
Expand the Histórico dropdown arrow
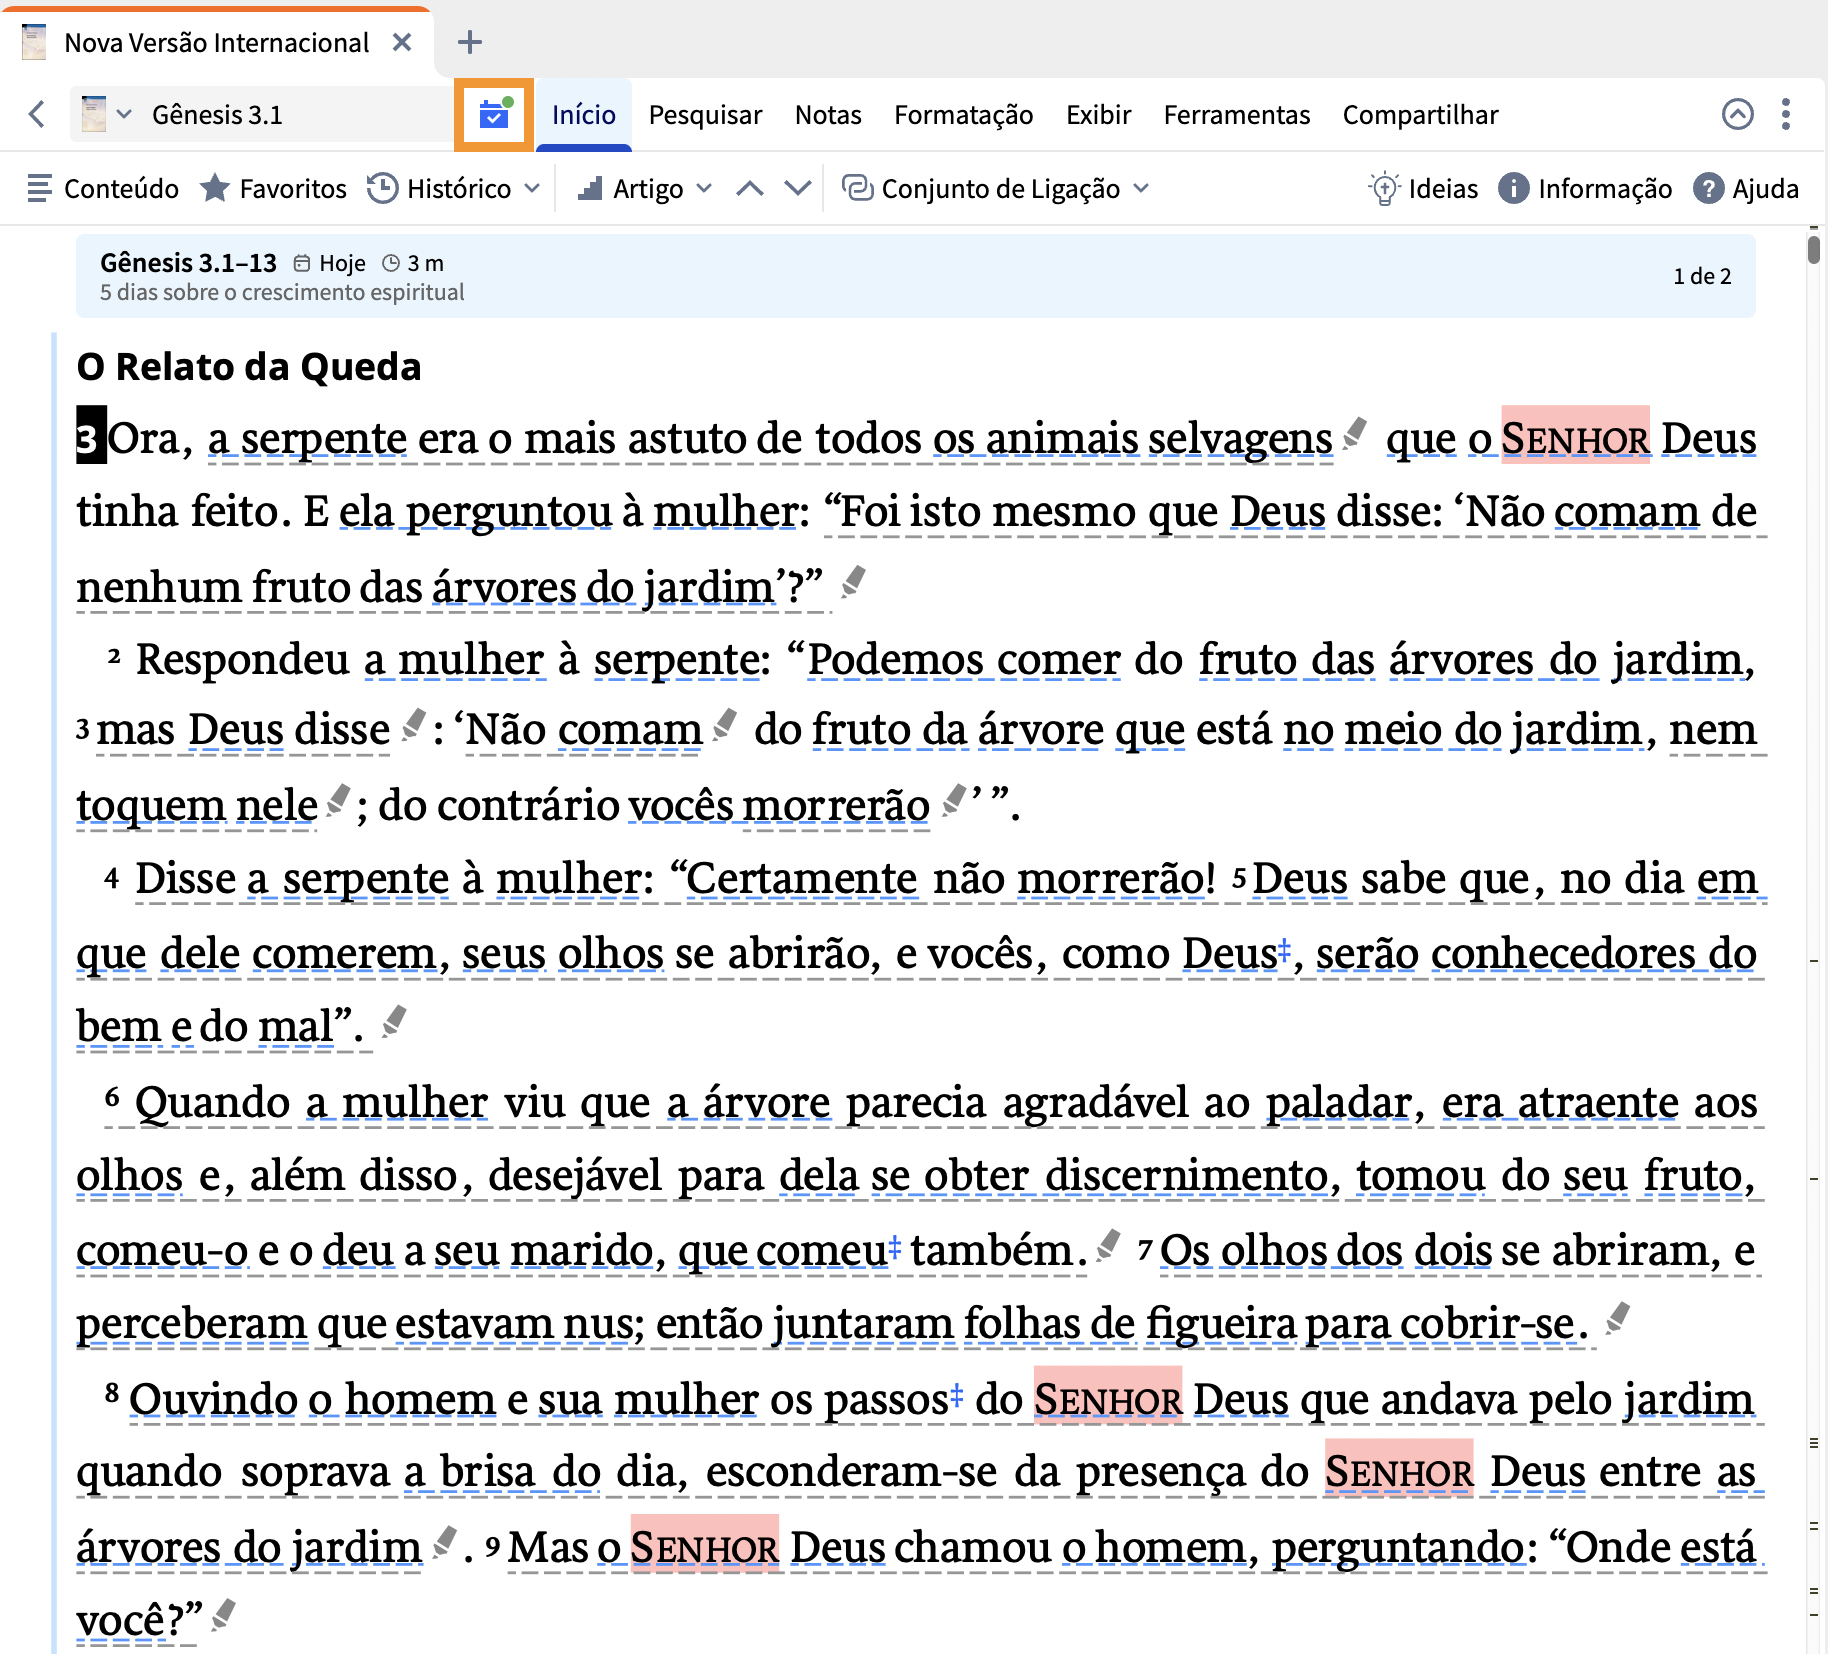coord(532,189)
